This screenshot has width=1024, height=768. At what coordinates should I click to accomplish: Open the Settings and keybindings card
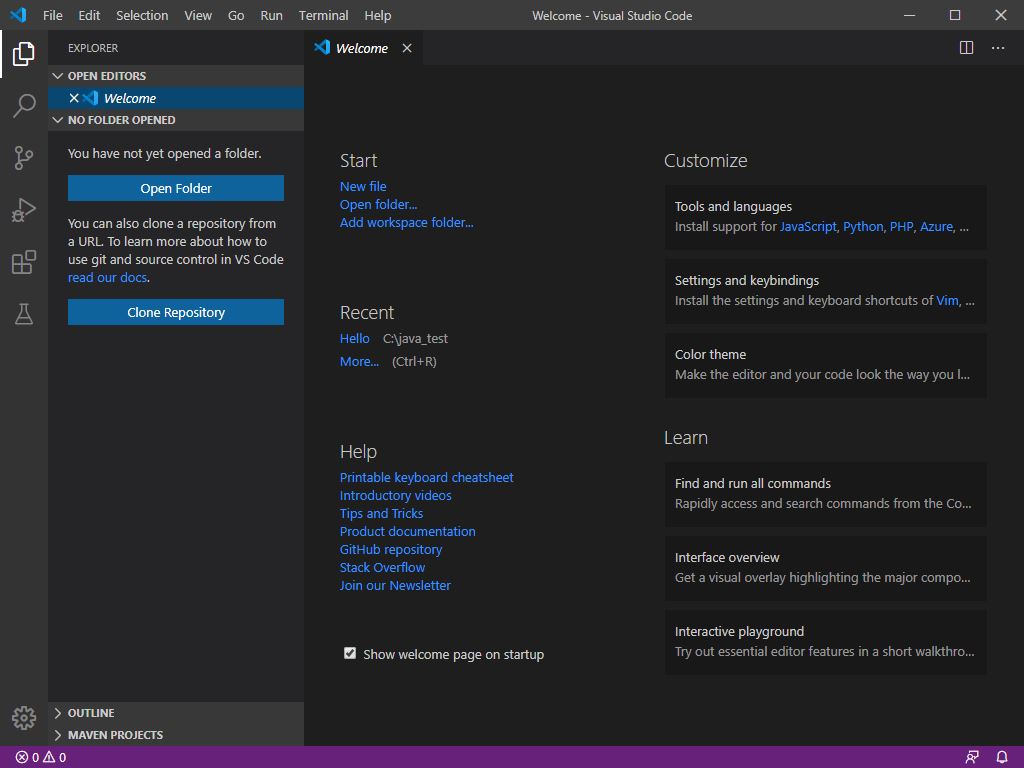pyautogui.click(x=825, y=291)
